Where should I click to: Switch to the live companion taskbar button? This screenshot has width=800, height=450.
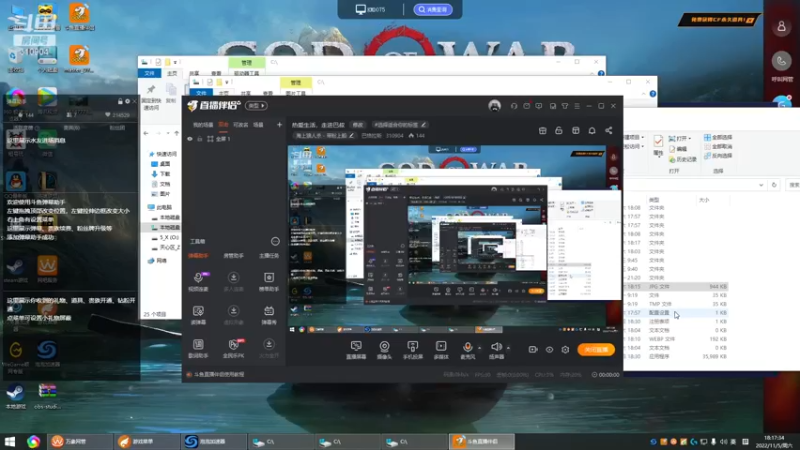[482, 441]
